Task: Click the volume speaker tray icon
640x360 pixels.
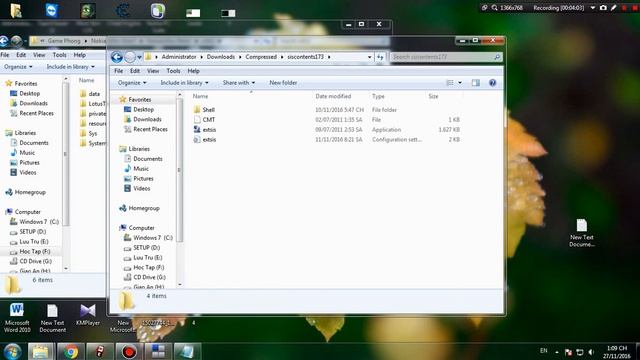Action: 591,352
